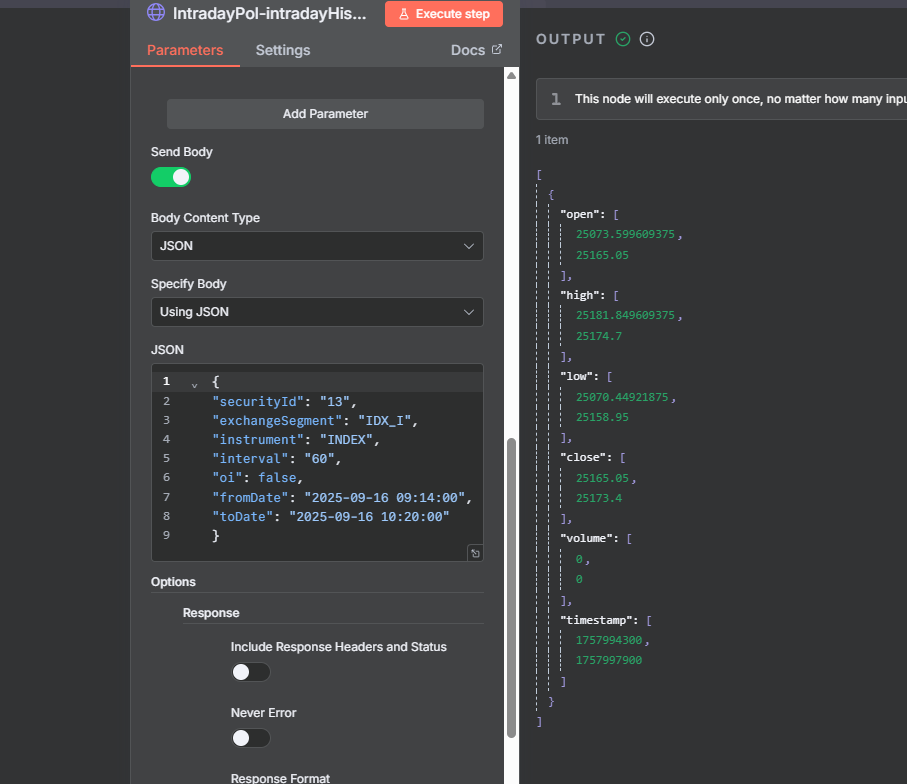Turn on the Never Error switch
The image size is (907, 784).
(x=250, y=738)
